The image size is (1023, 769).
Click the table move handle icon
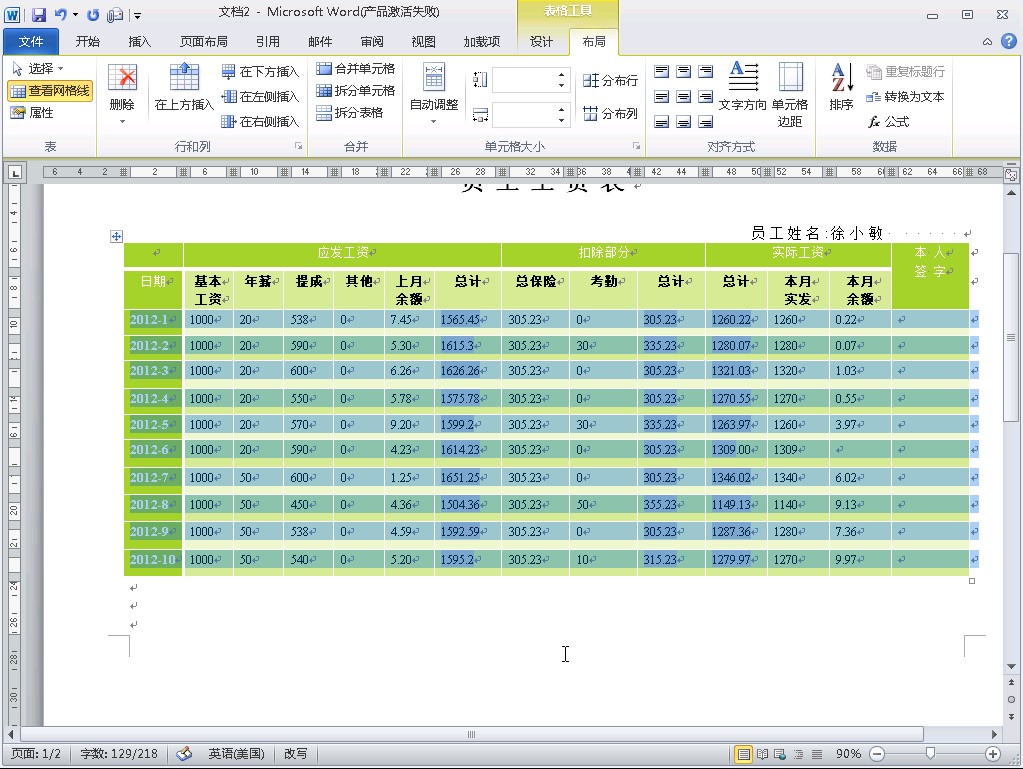click(116, 237)
